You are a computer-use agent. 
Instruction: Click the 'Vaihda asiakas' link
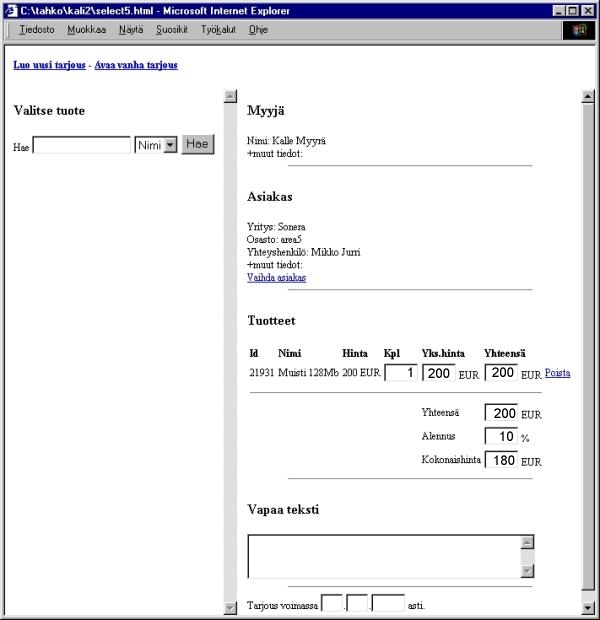point(276,278)
